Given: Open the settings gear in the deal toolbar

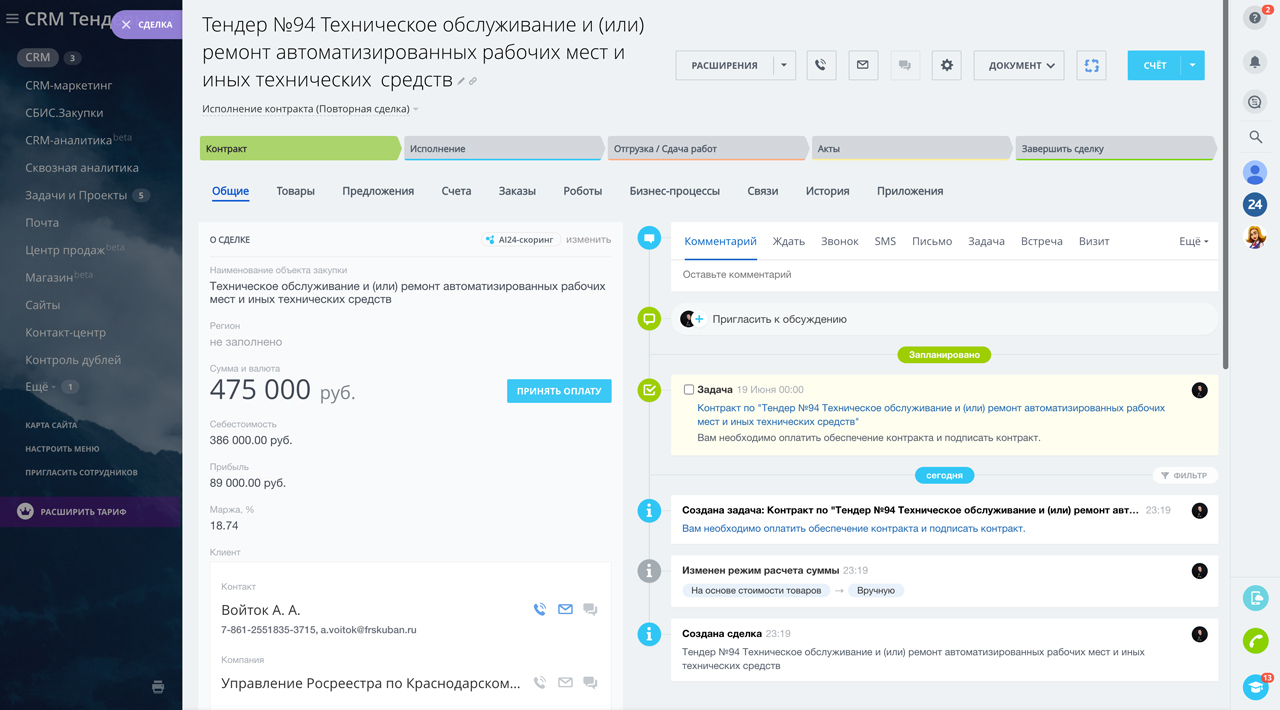Looking at the screenshot, I should [946, 65].
